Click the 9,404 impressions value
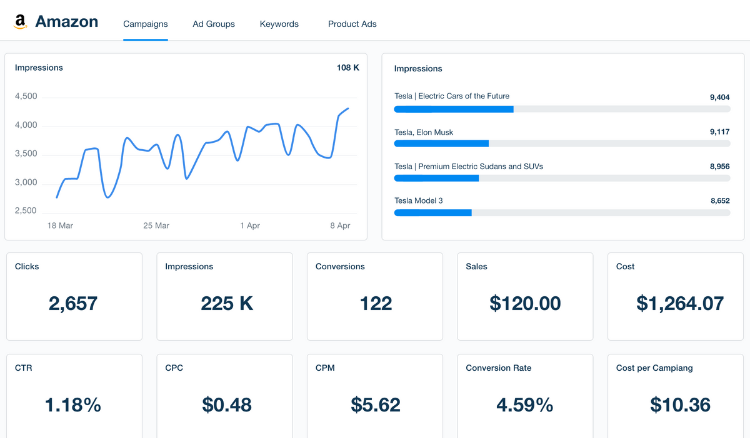750x438 pixels. tap(719, 97)
